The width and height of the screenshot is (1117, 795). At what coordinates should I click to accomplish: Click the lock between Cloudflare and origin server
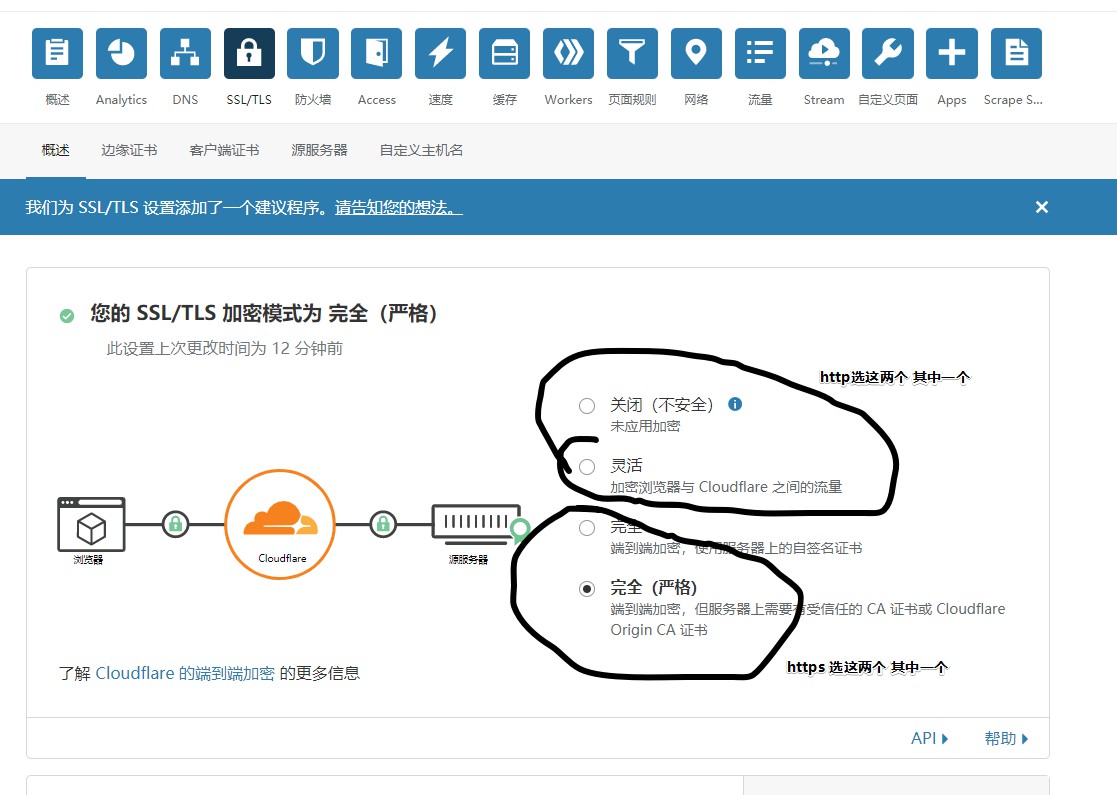point(383,524)
